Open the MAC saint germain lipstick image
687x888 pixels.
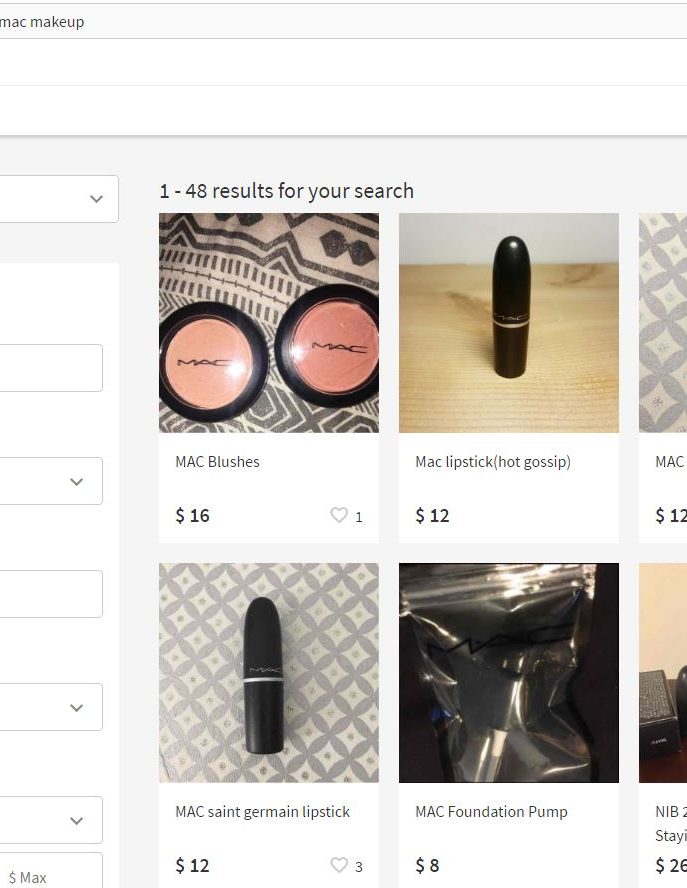[x=269, y=673]
